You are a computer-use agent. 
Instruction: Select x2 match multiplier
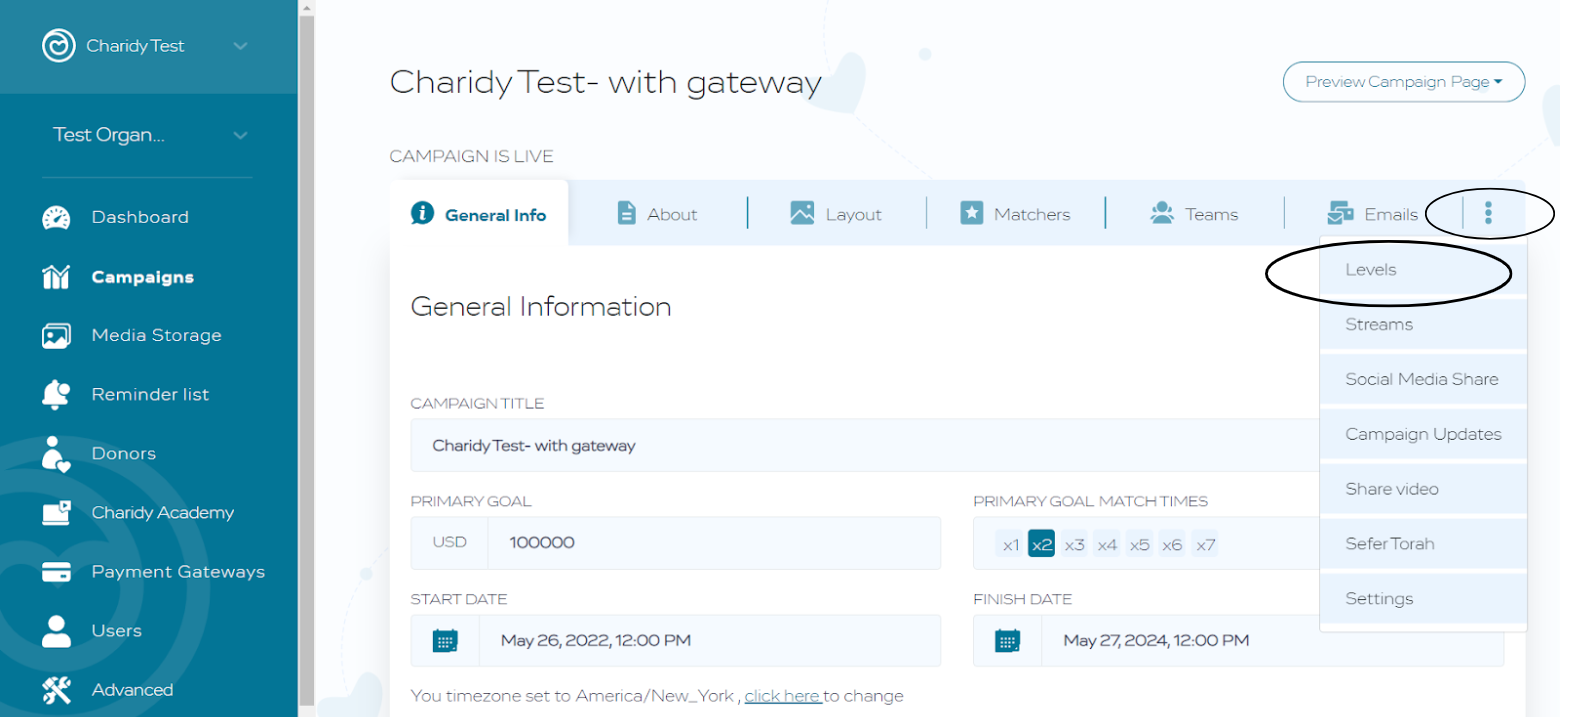click(1041, 544)
